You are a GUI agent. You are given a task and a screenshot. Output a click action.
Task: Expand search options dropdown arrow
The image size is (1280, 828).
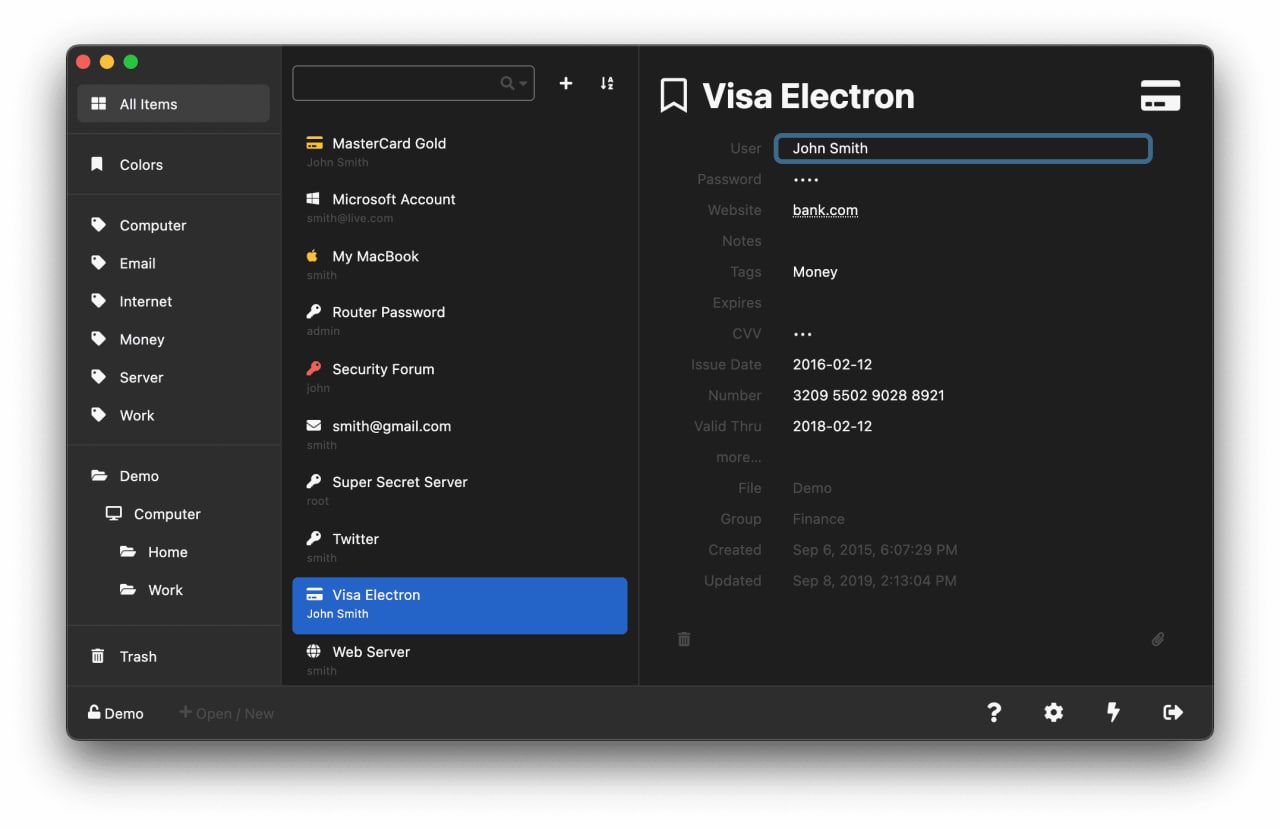523,84
